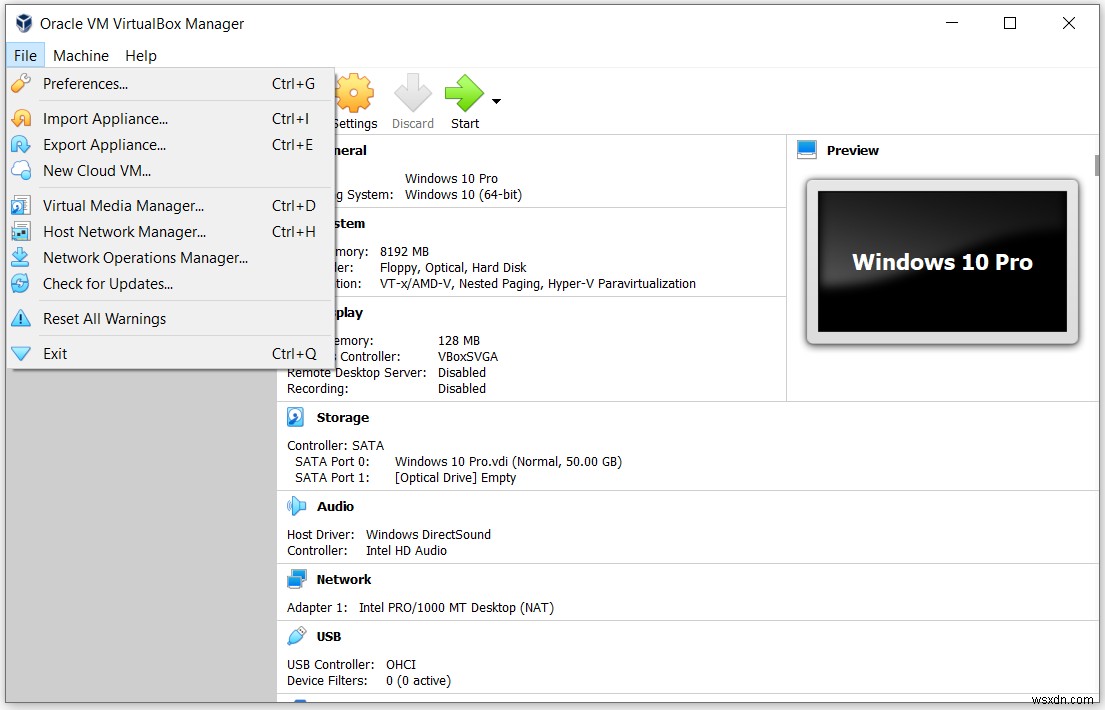Click the Storage section icon
Viewport: 1105px width, 710px height.
point(295,417)
